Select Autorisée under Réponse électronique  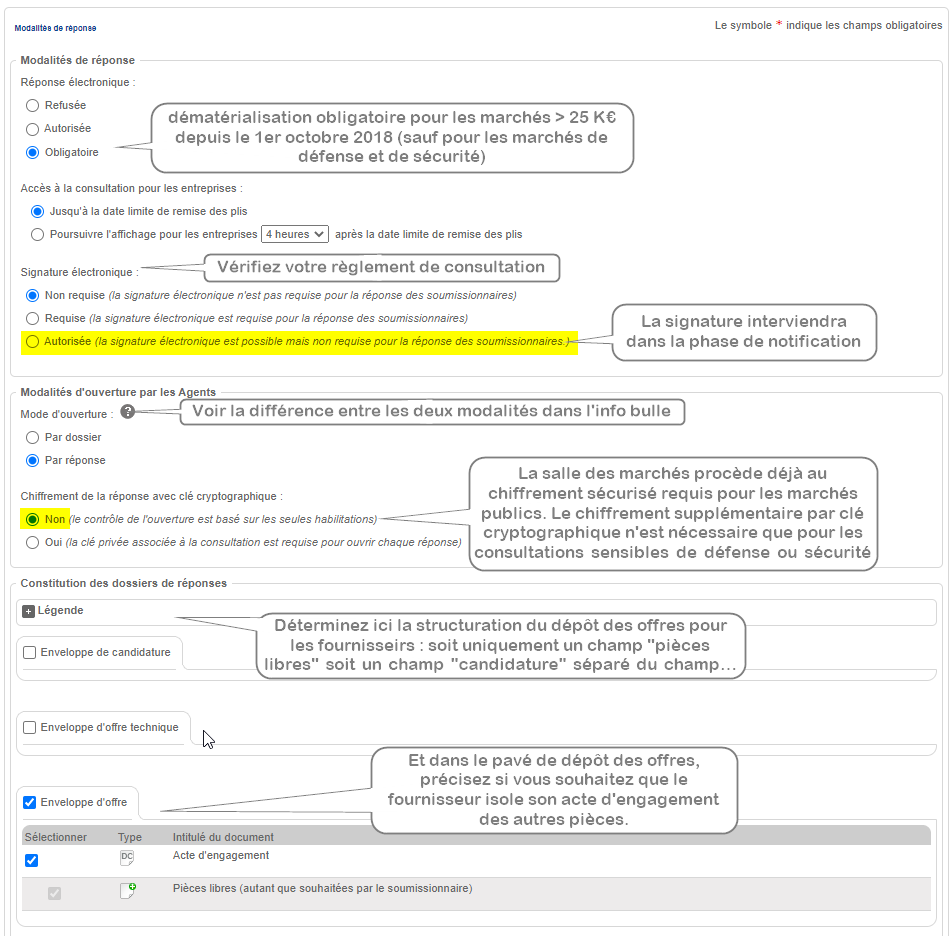(x=33, y=129)
